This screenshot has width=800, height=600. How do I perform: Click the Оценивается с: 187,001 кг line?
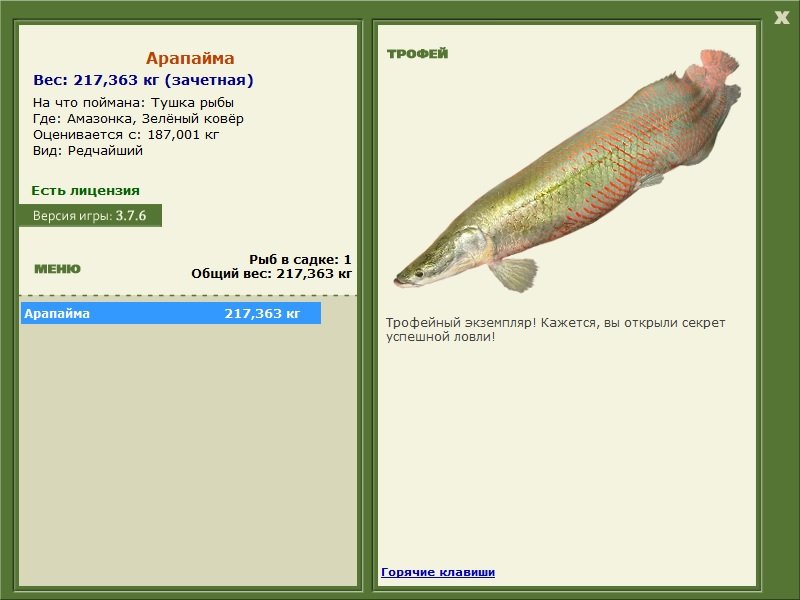click(x=126, y=135)
